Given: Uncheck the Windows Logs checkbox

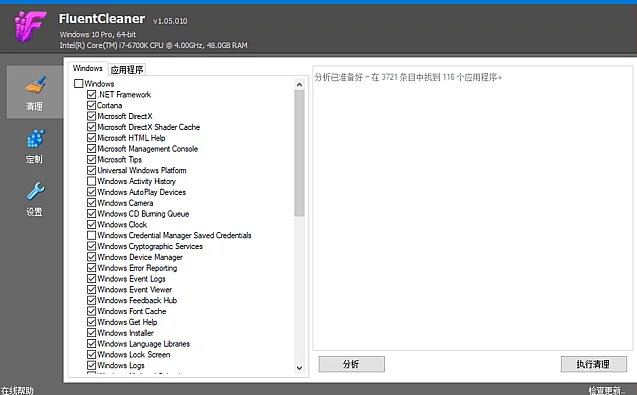Looking at the screenshot, I should click(91, 365).
